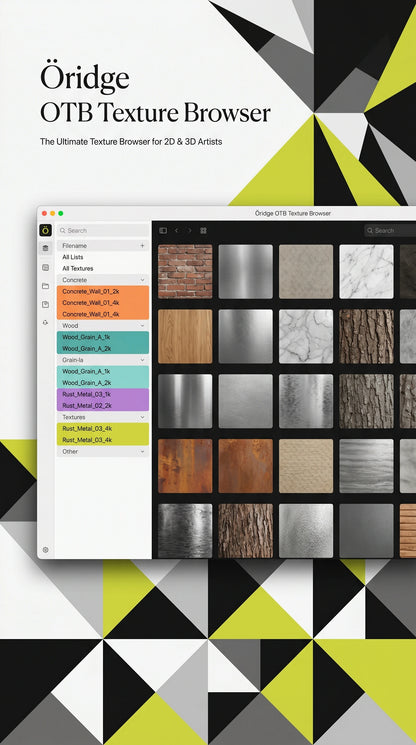Click the clipboard icon in the left rail

46,304
